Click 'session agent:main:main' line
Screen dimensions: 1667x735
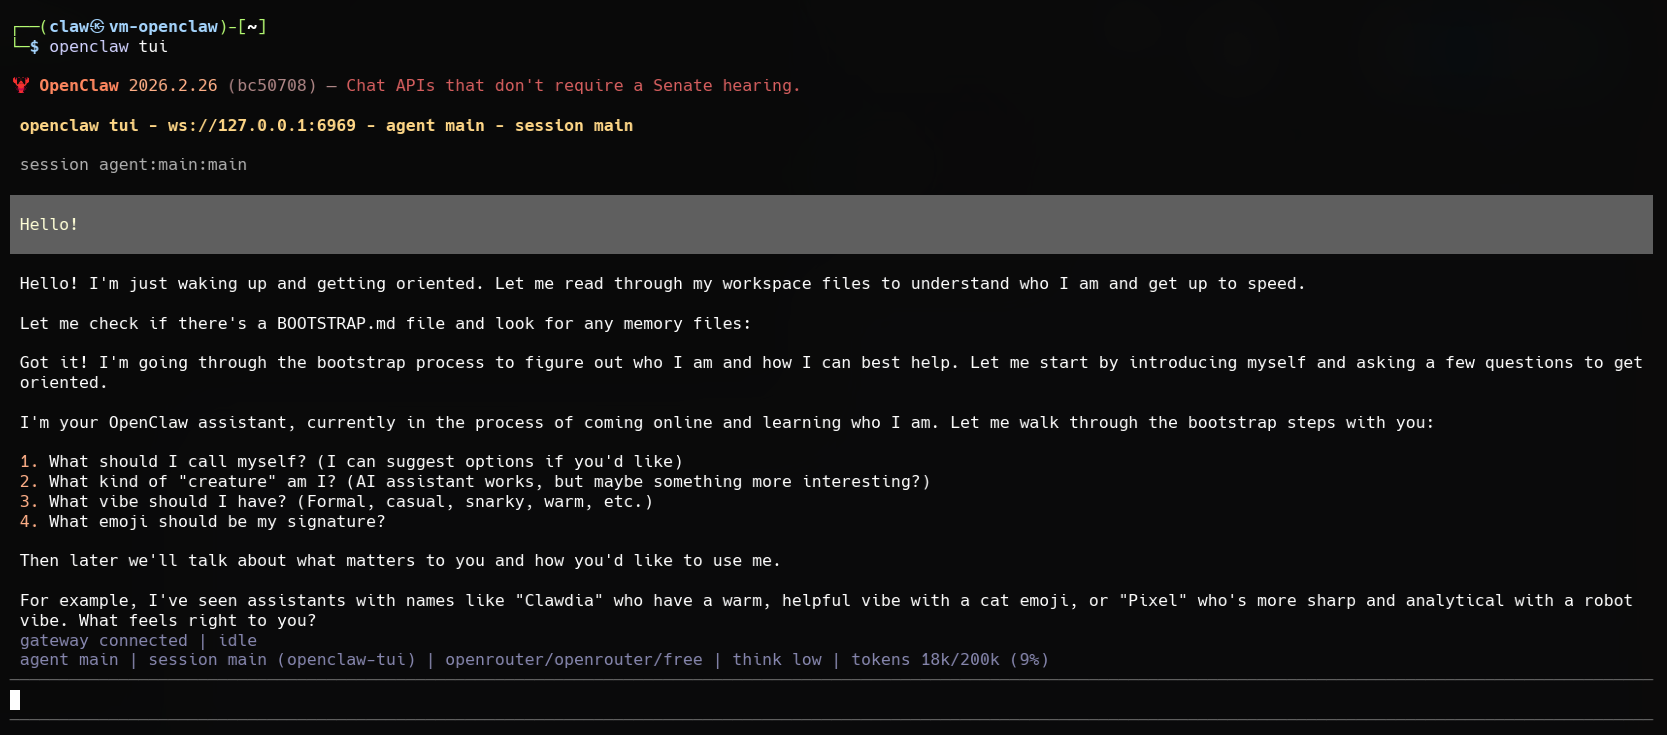pyautogui.click(x=133, y=165)
